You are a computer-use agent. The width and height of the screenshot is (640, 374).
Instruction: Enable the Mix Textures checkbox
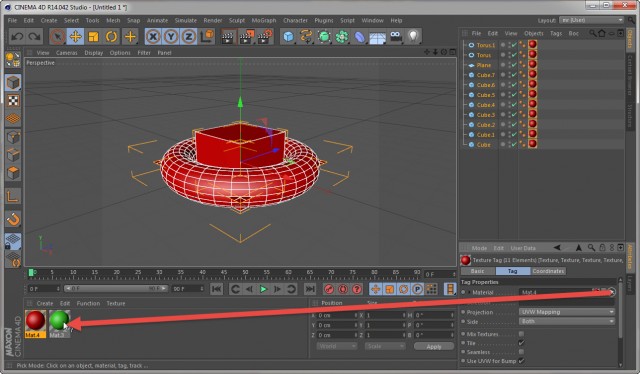[x=521, y=334]
